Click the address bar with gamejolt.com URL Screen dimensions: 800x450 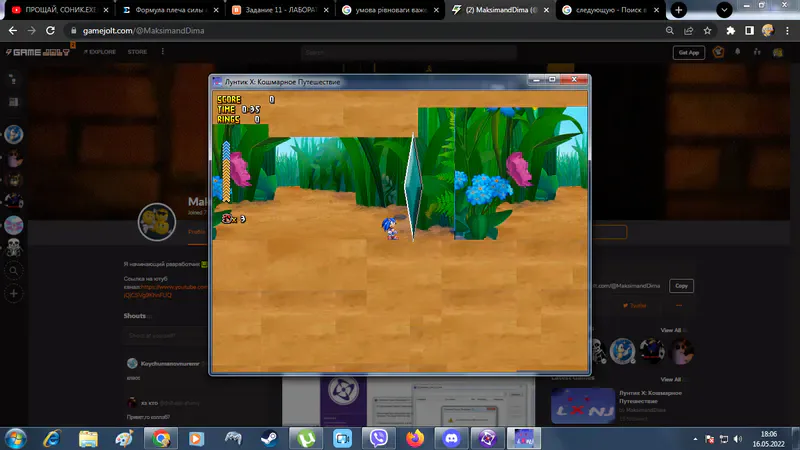365,31
